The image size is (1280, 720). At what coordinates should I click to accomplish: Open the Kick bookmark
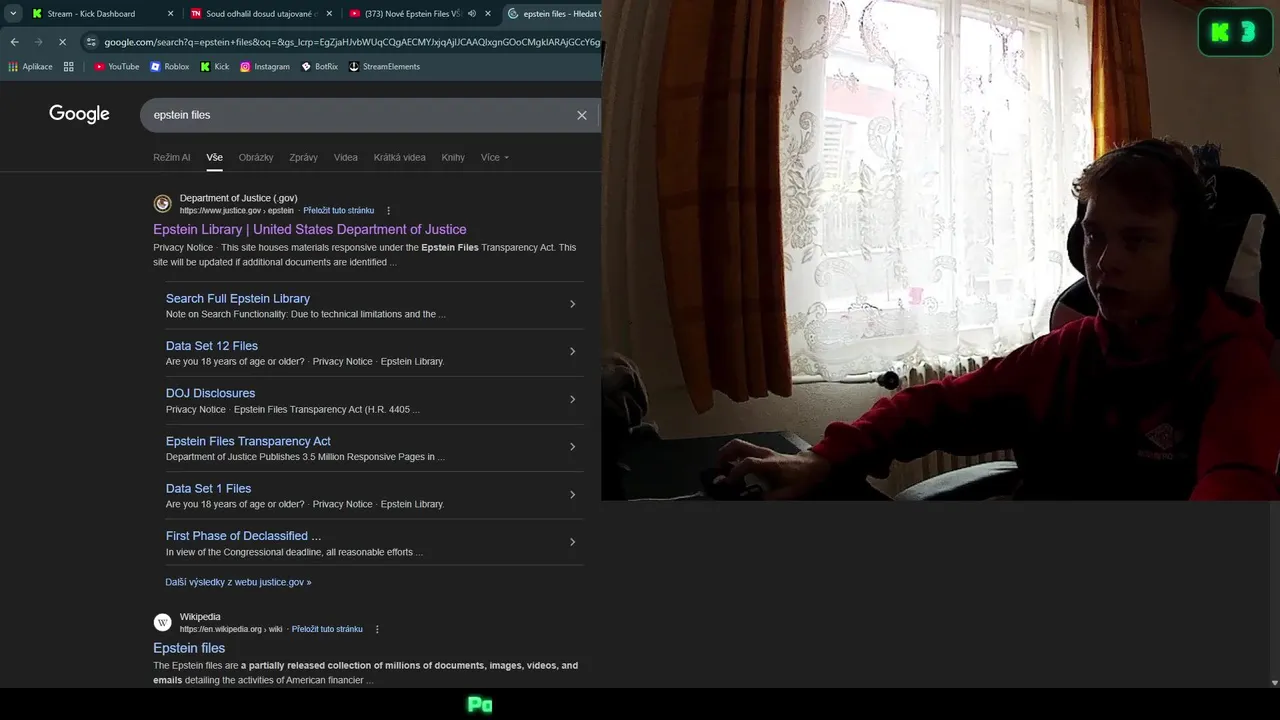coord(215,67)
